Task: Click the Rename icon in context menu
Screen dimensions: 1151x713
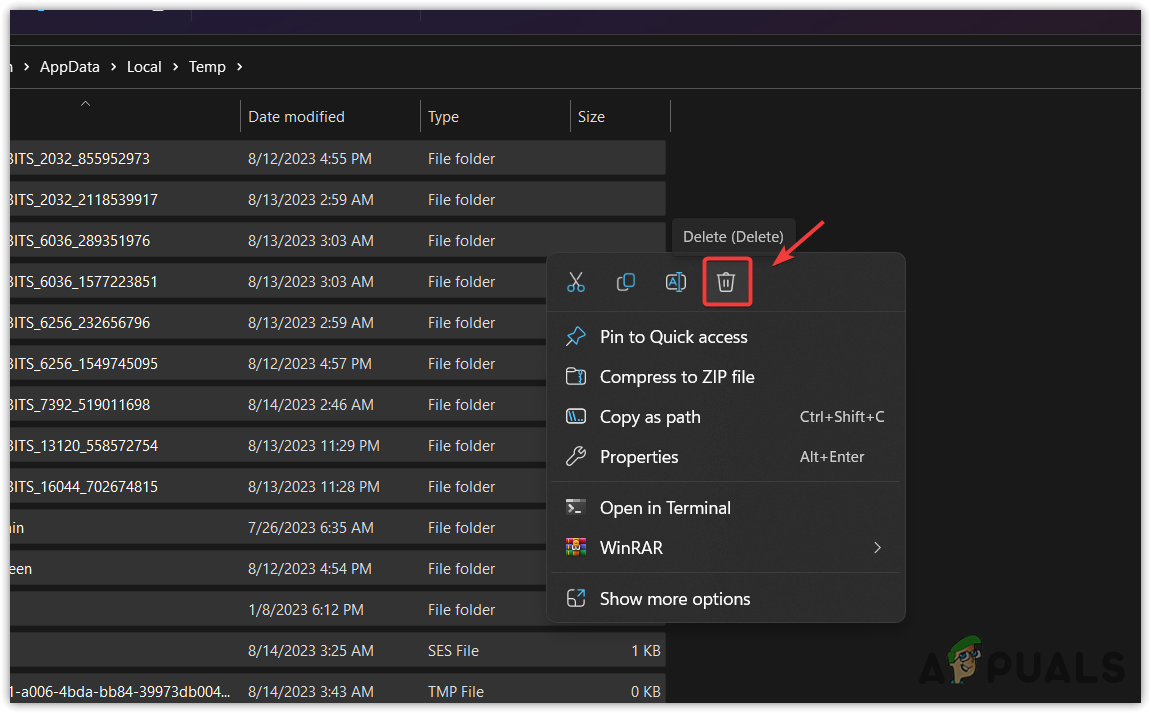Action: coord(675,282)
